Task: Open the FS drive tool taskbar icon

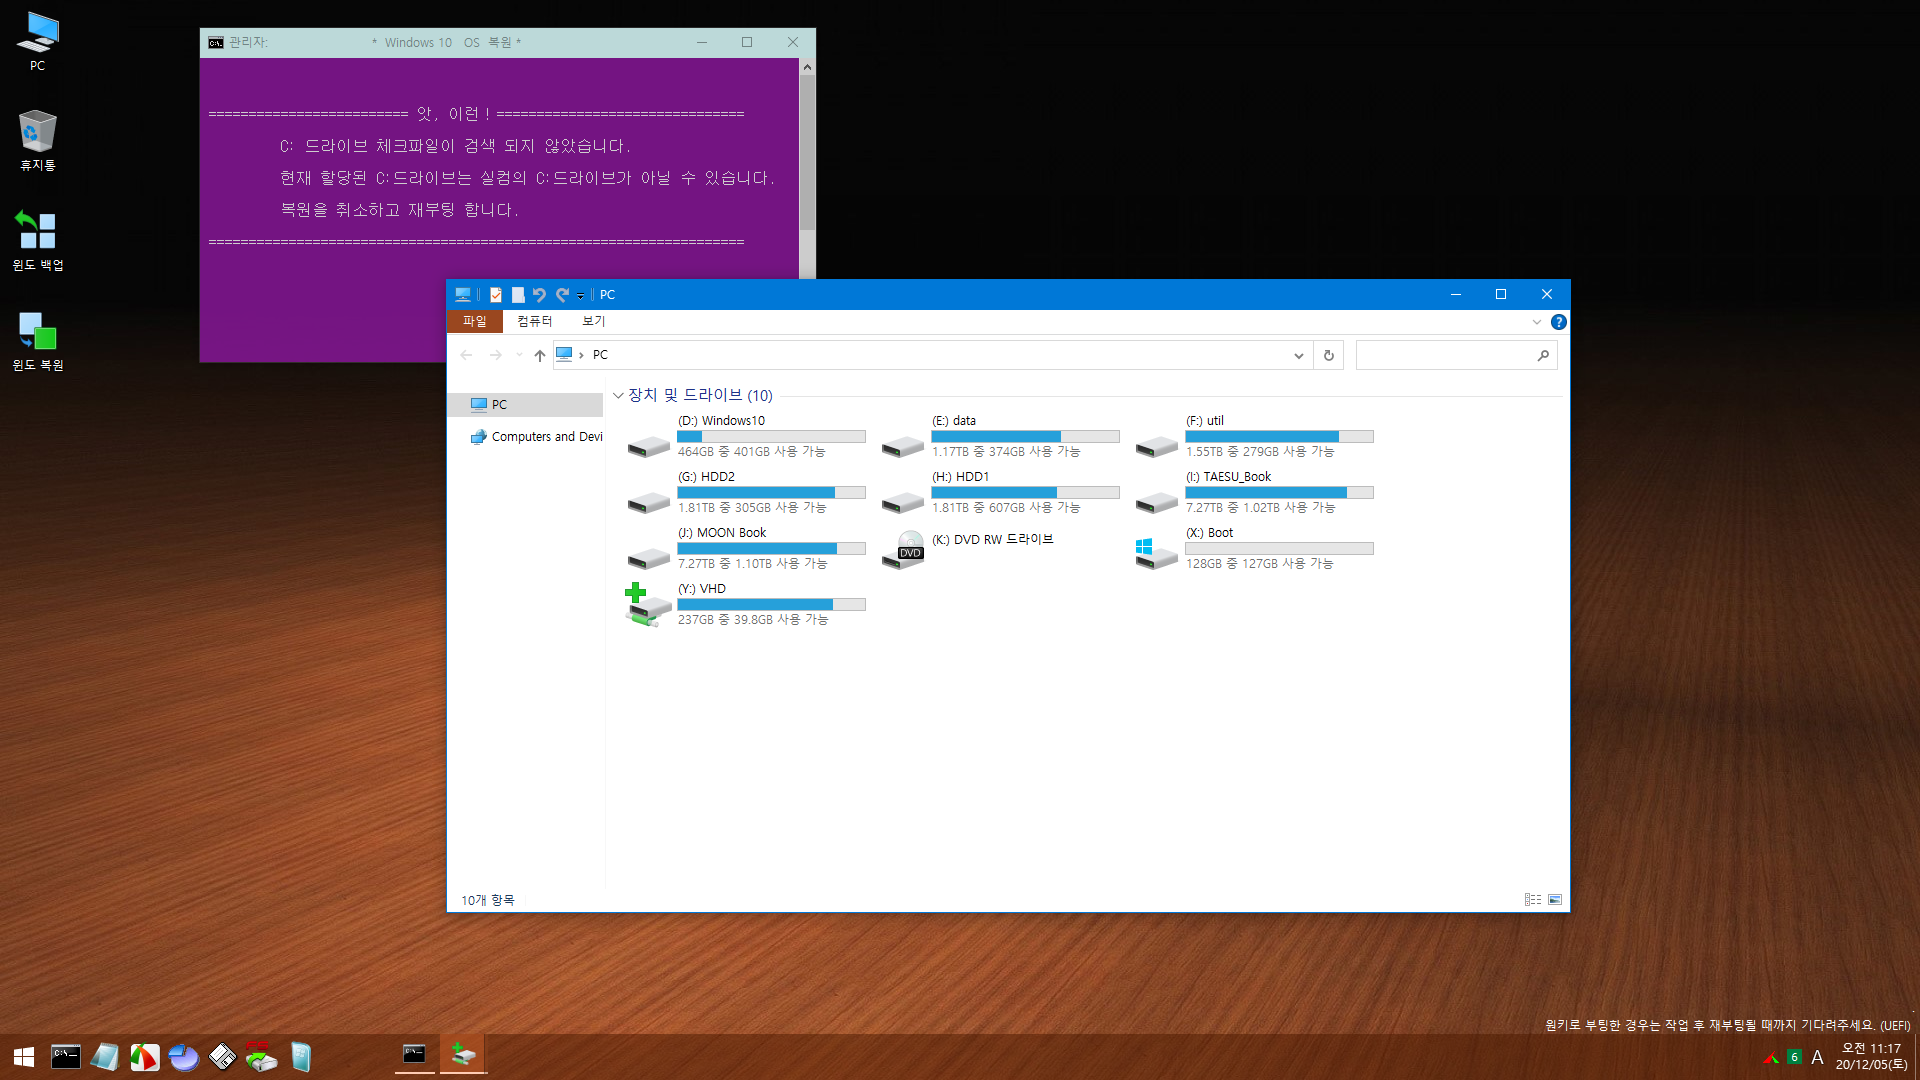Action: click(x=261, y=1057)
